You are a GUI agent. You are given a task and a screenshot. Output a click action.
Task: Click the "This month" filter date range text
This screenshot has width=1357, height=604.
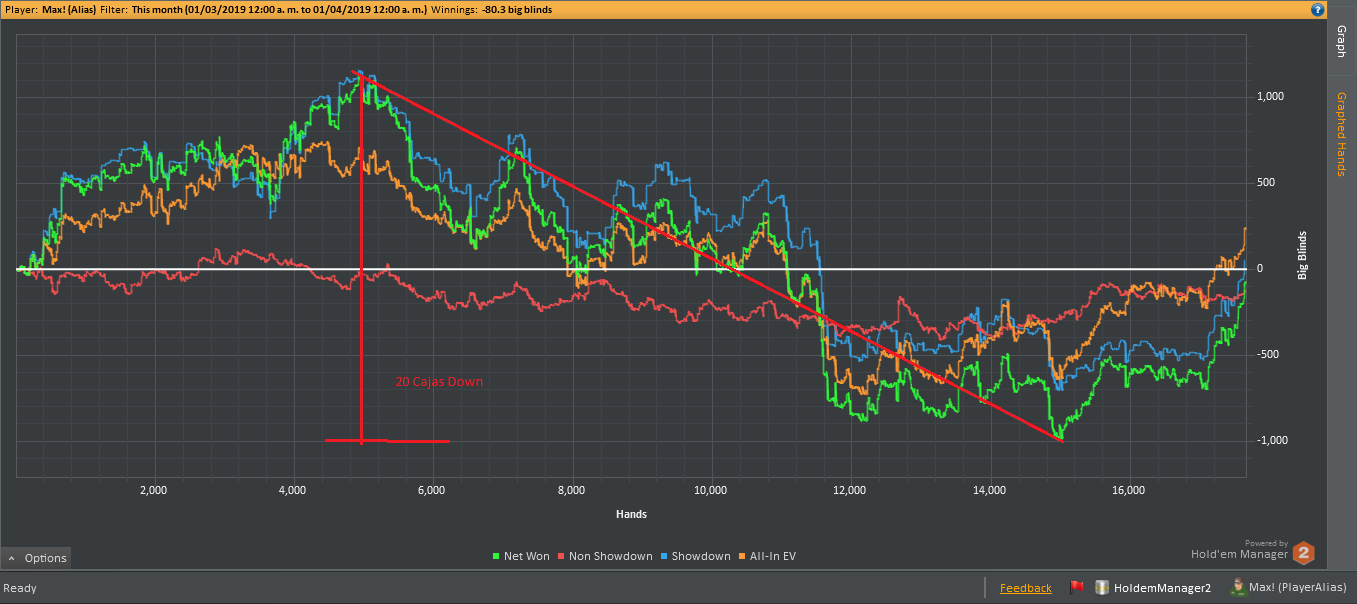tap(279, 9)
